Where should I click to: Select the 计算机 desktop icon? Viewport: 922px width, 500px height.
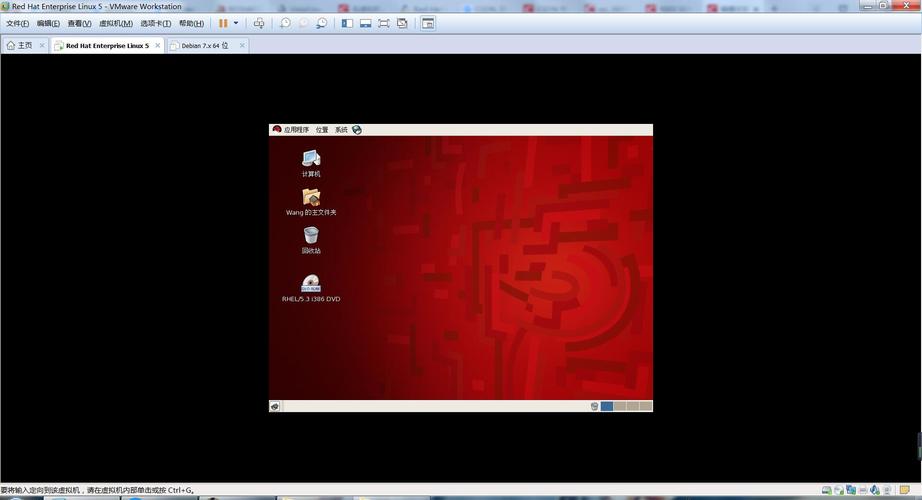point(311,163)
